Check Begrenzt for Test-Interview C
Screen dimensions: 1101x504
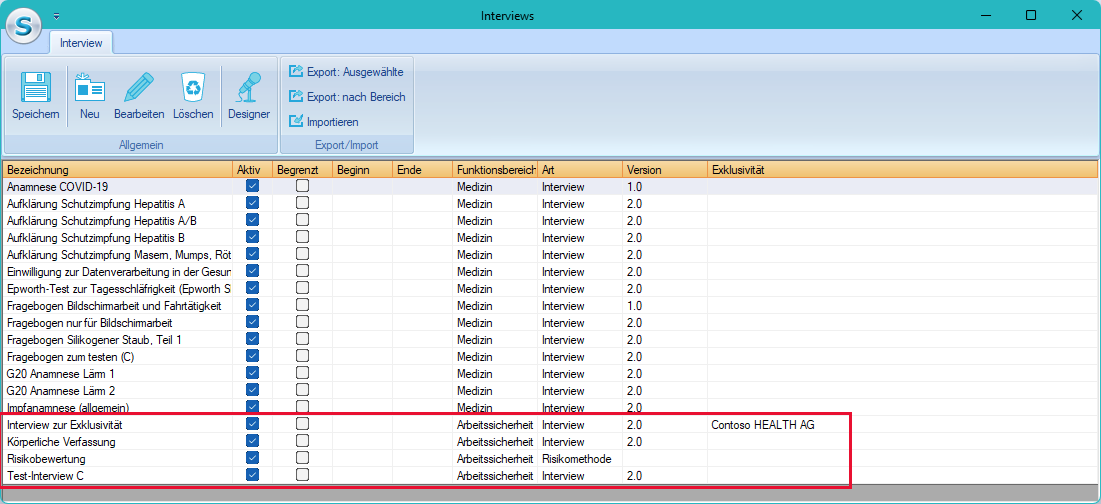(303, 475)
